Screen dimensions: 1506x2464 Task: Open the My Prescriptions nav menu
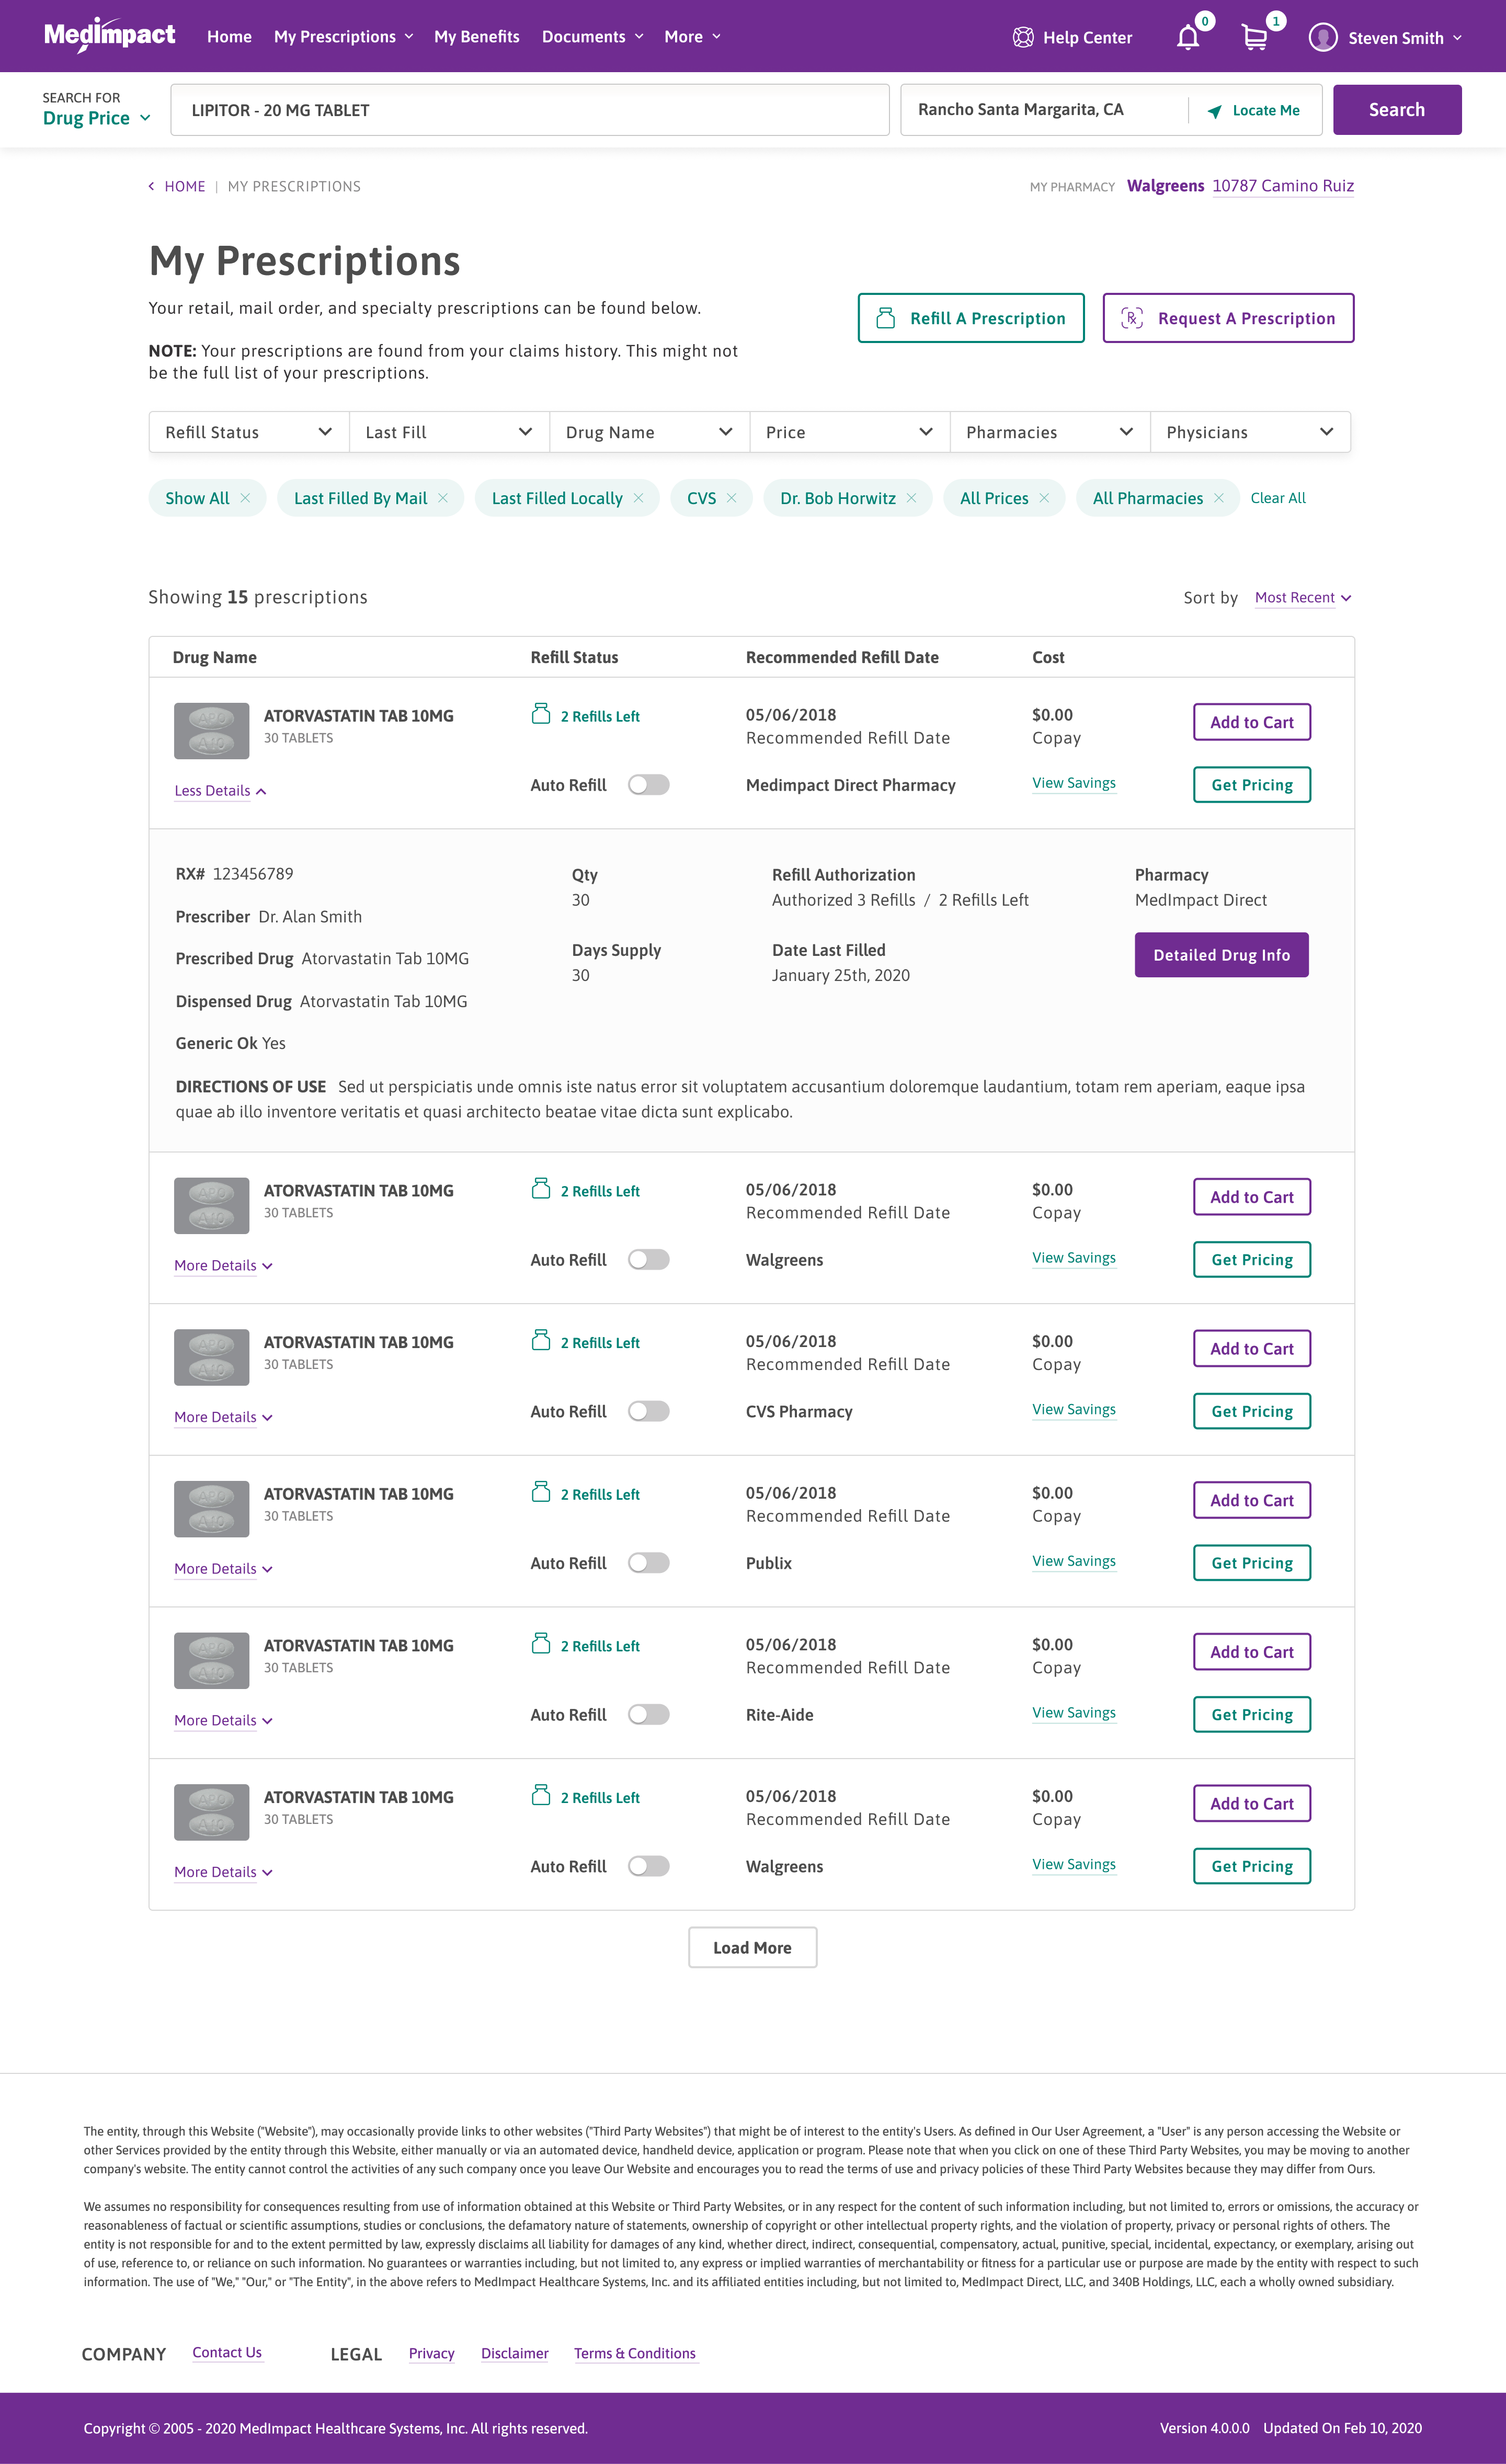[343, 37]
